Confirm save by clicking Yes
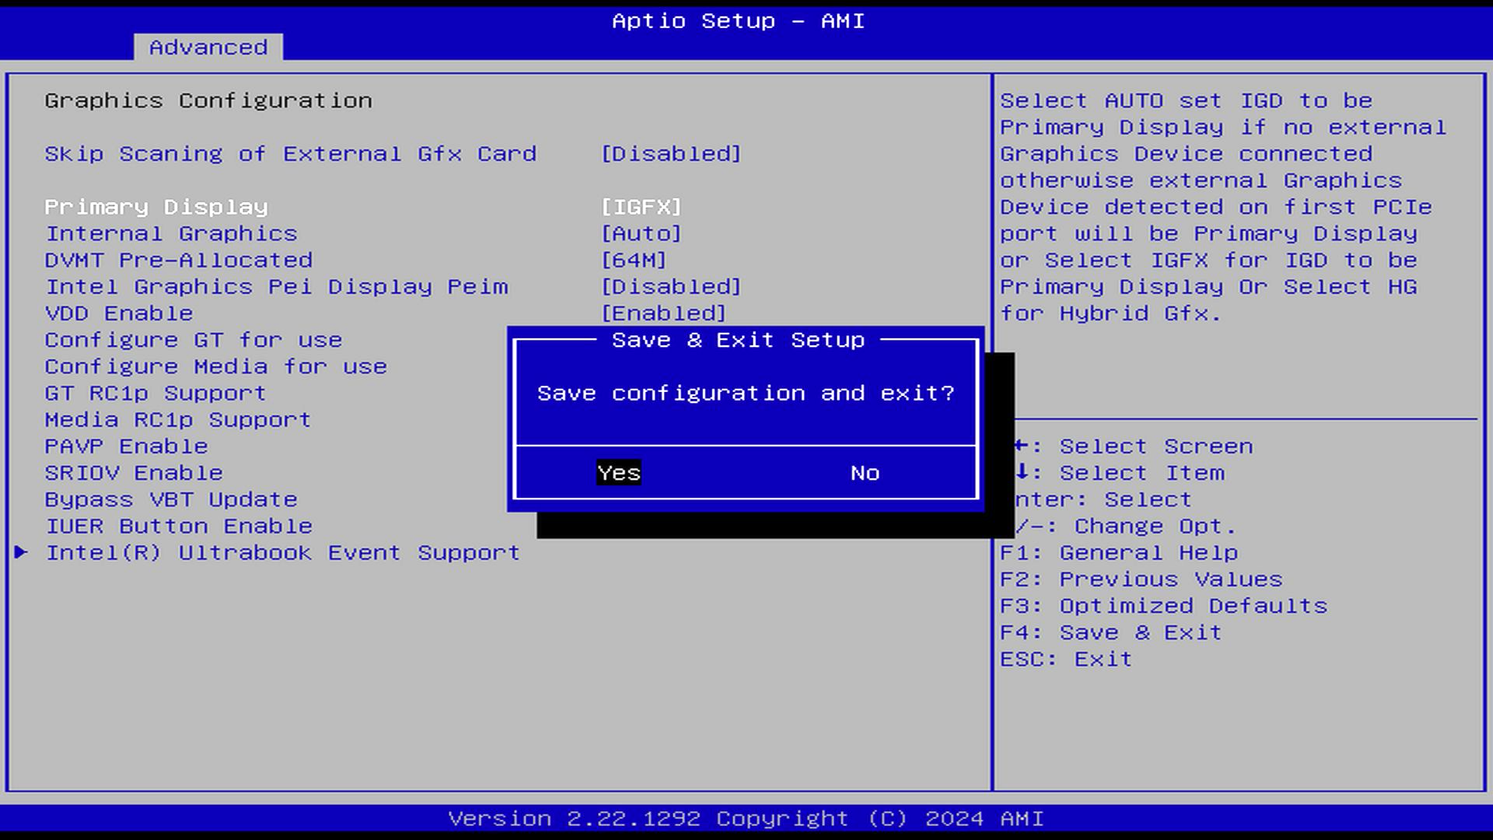The height and width of the screenshot is (840, 1493). click(x=618, y=472)
